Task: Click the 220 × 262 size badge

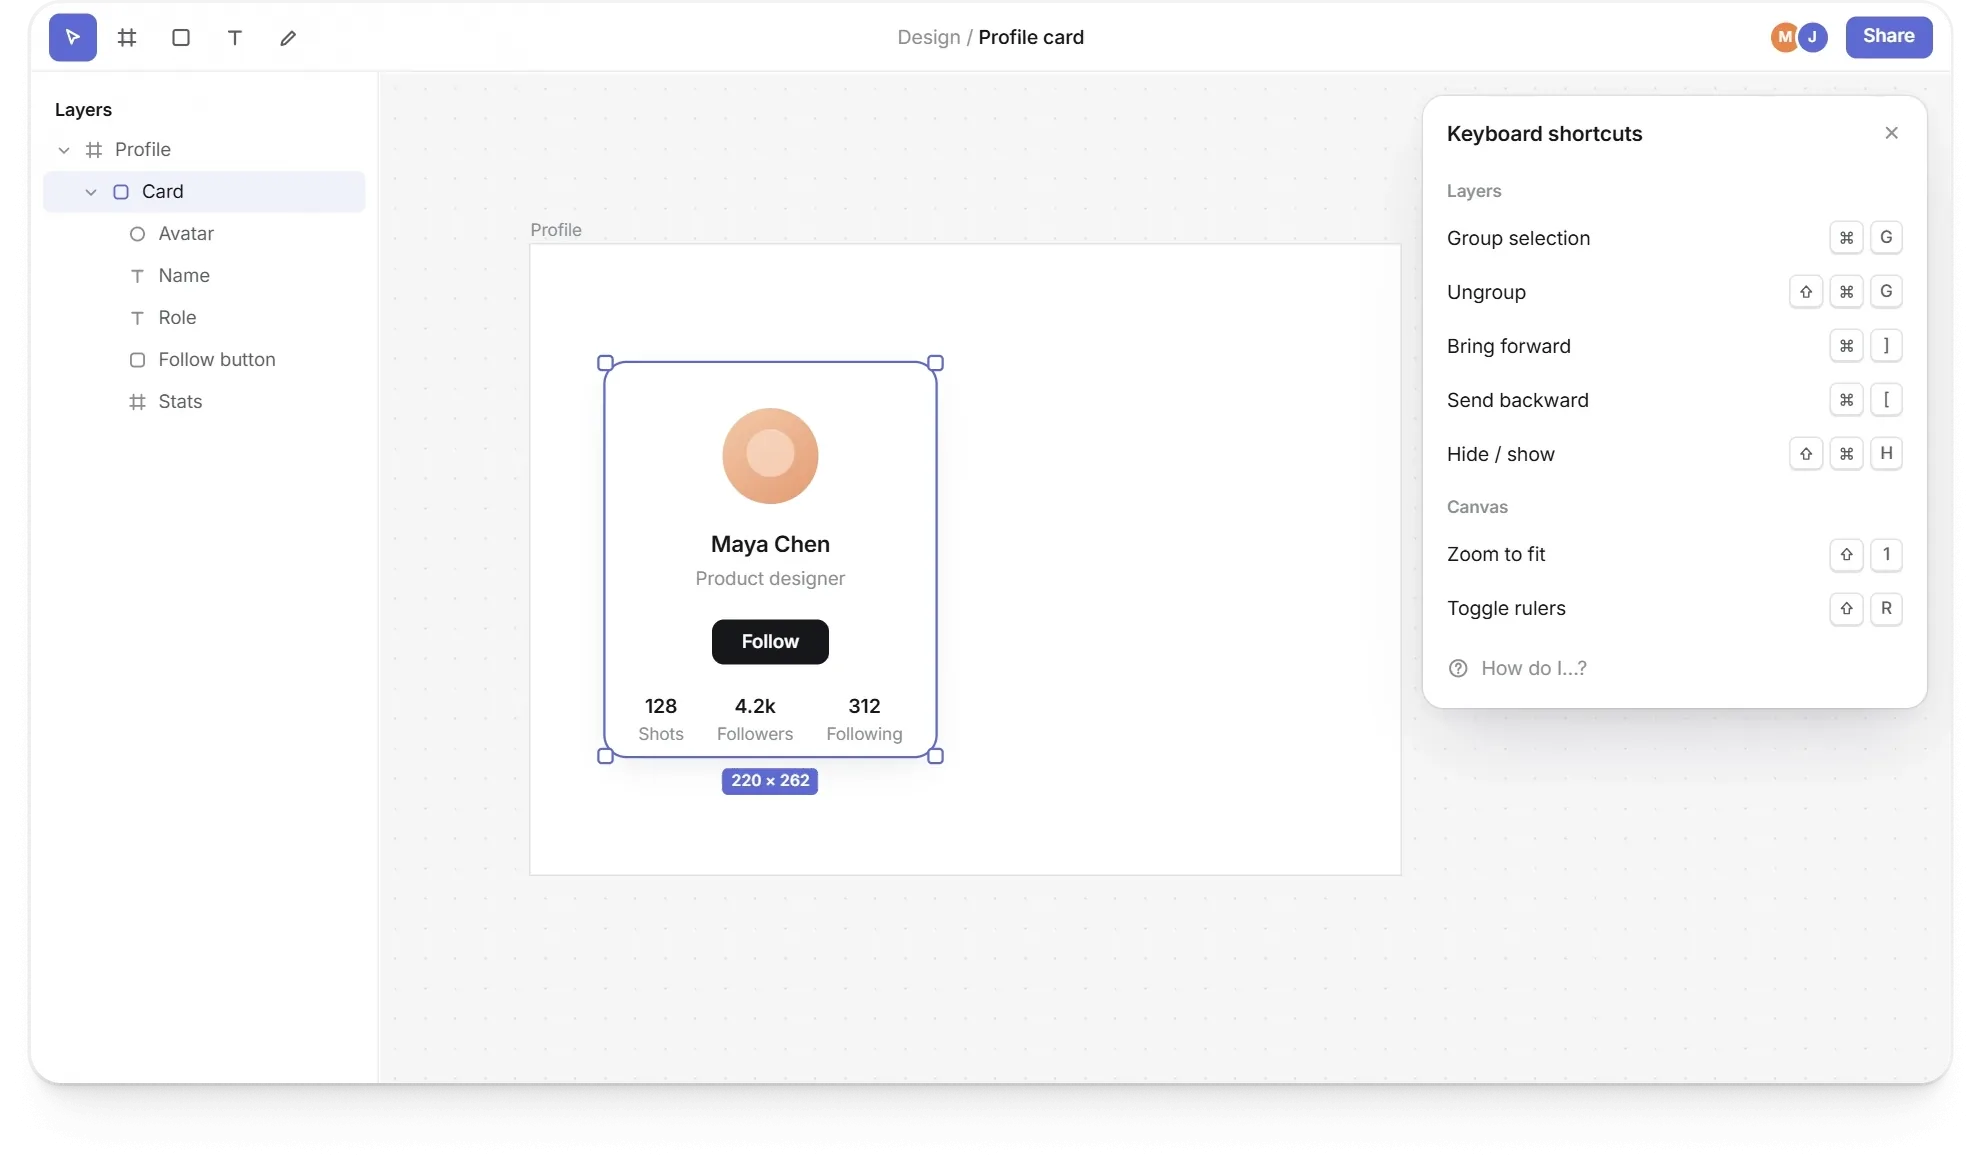Action: coord(770,781)
